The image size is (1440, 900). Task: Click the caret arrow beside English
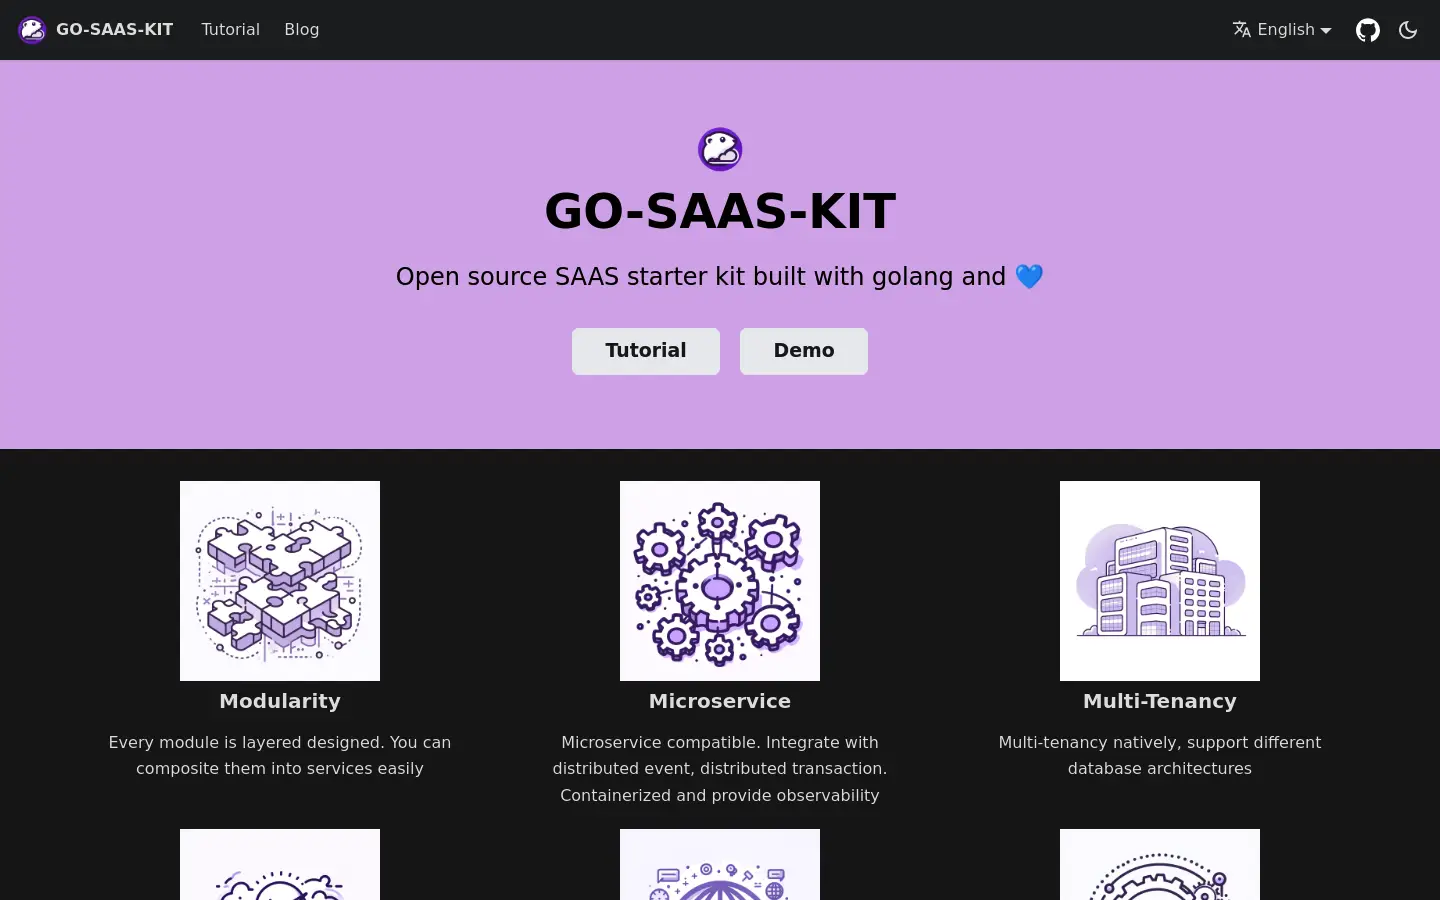(x=1326, y=31)
